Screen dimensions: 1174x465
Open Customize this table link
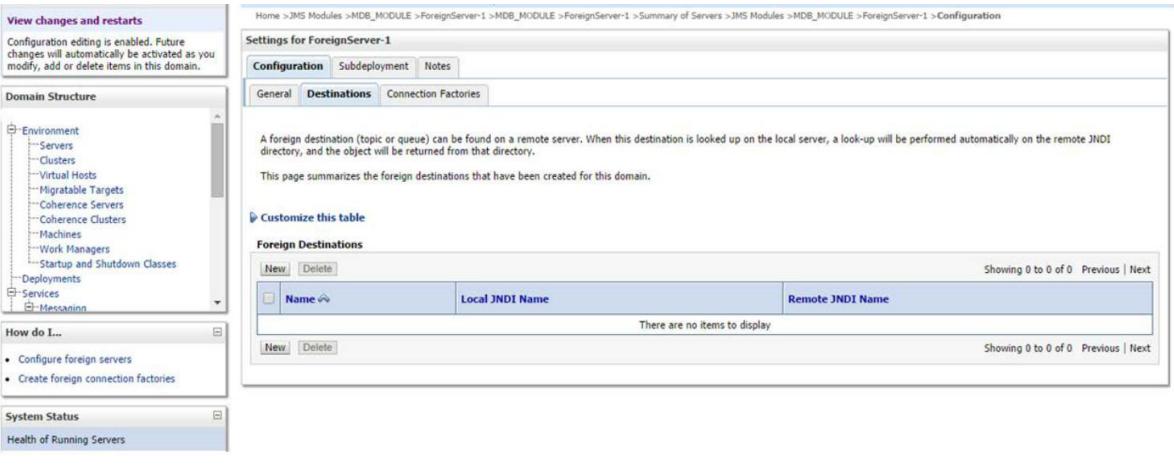pos(312,218)
